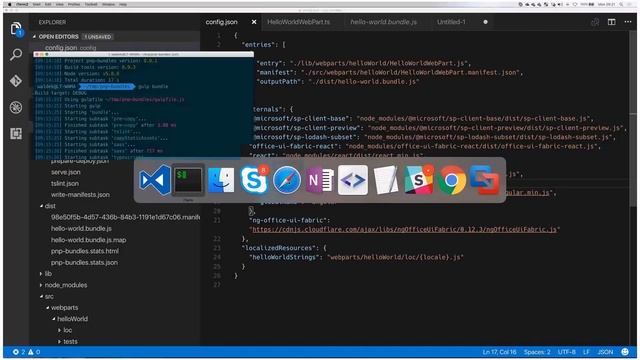
Task: Switch to the hello-world.bundle.js tab
Action: coord(384,22)
